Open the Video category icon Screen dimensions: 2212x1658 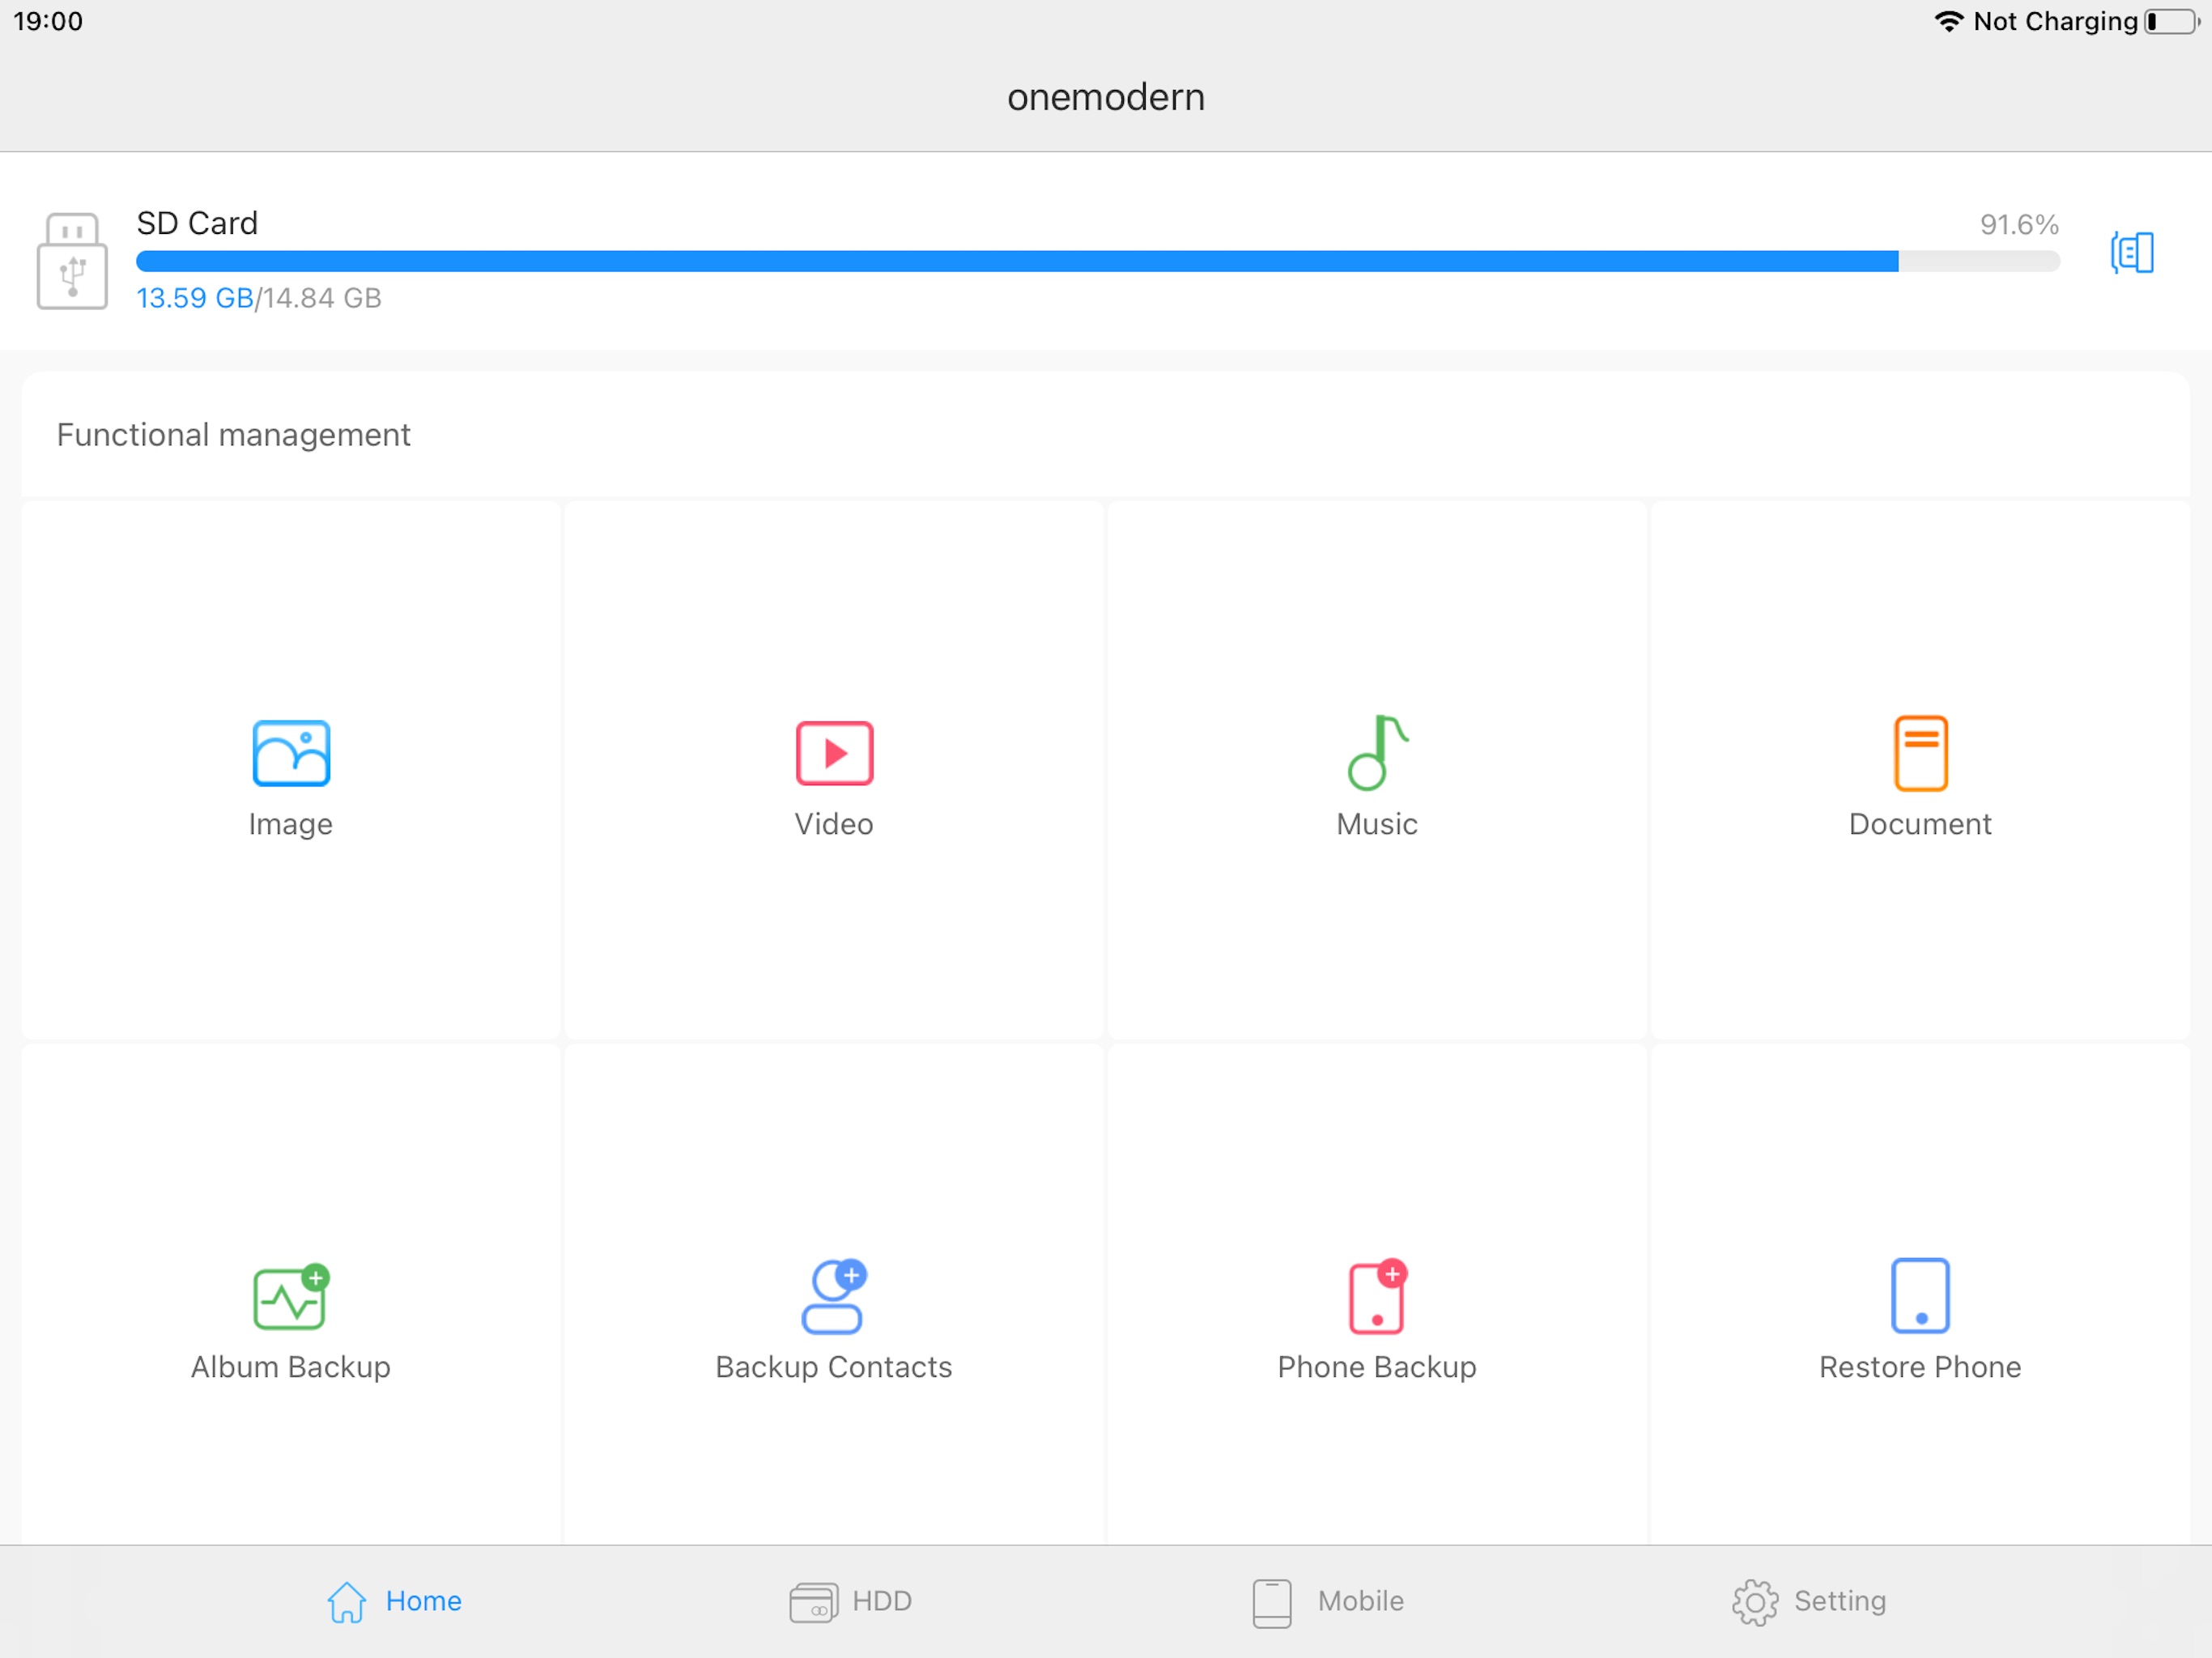[x=834, y=753]
